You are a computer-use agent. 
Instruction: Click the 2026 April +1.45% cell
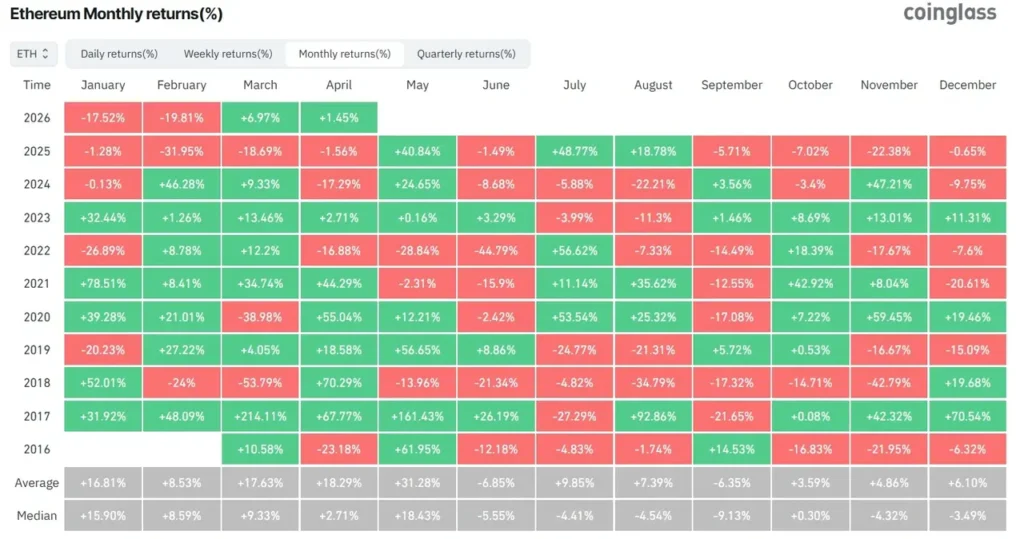point(338,118)
